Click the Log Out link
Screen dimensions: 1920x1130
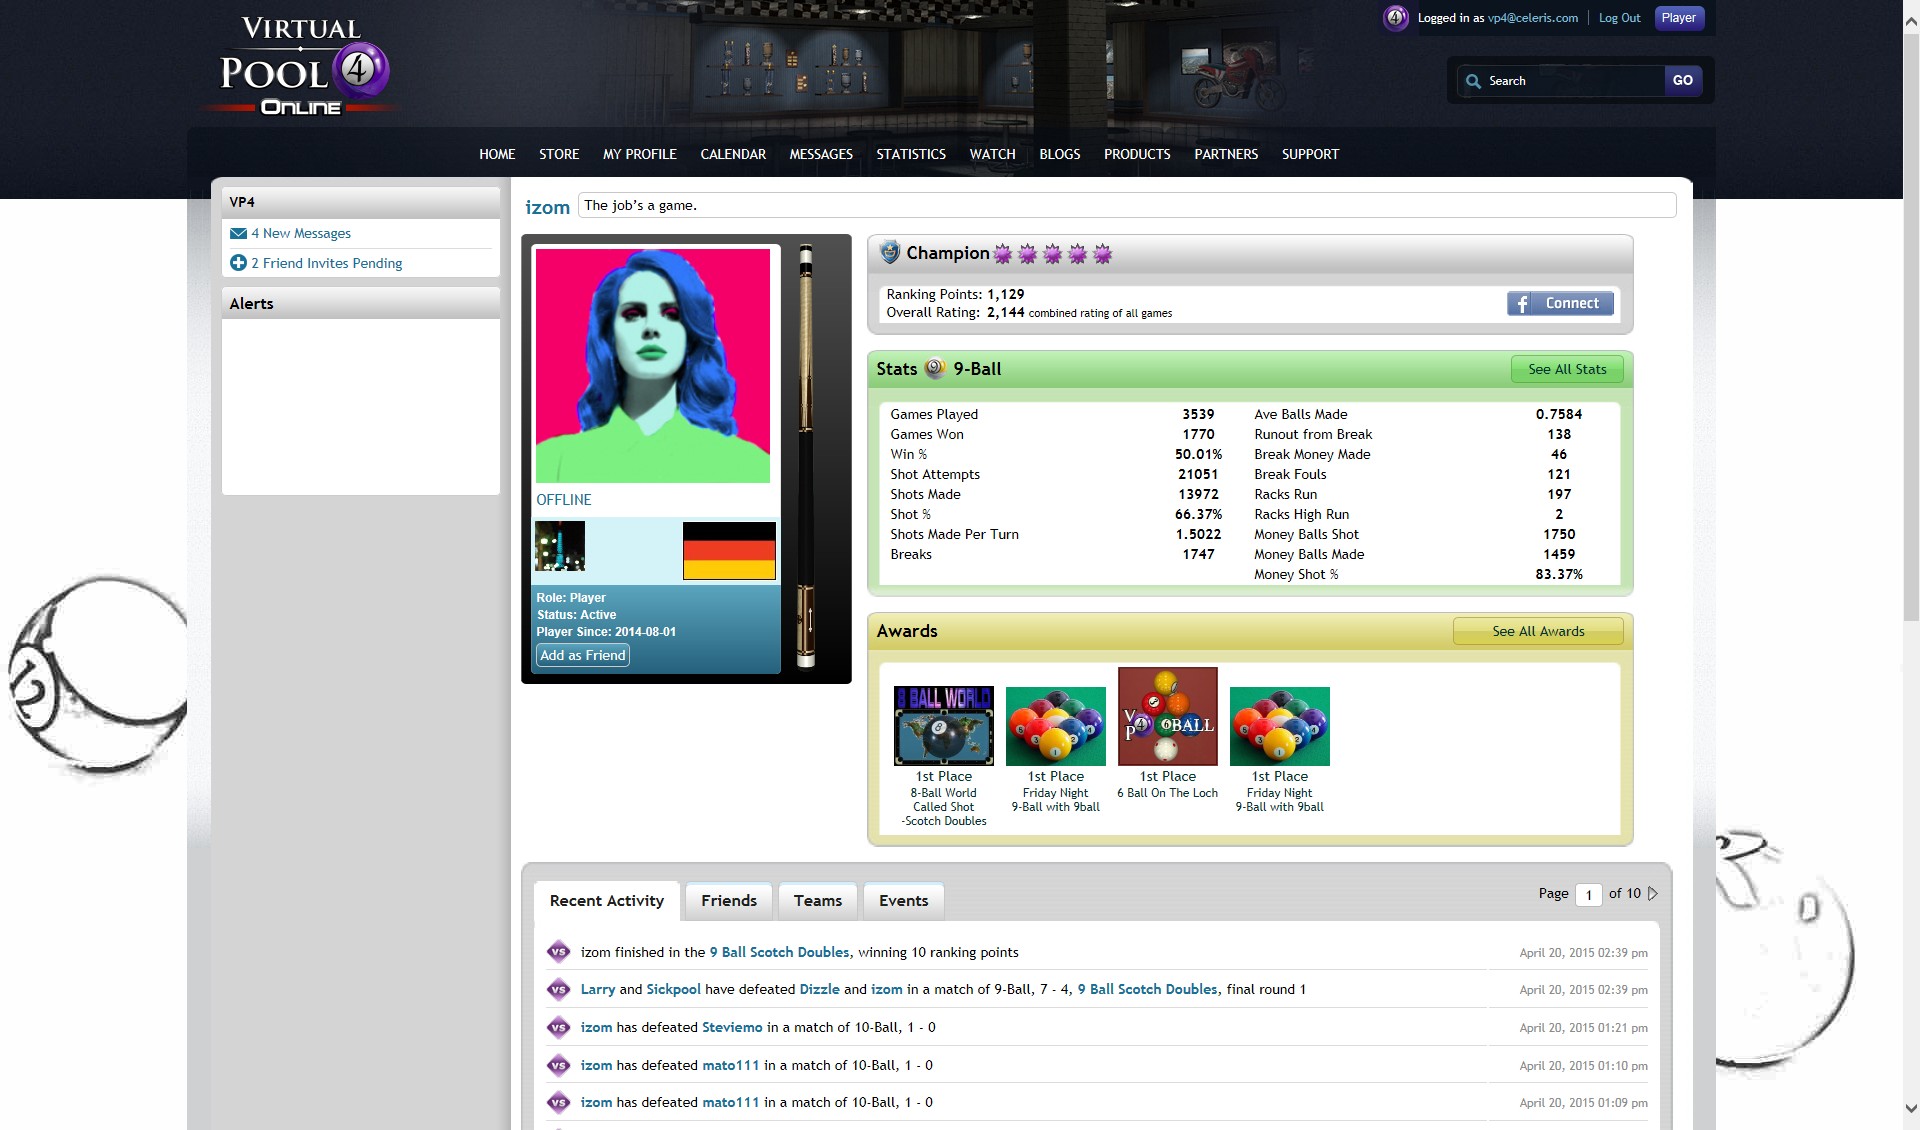point(1618,17)
